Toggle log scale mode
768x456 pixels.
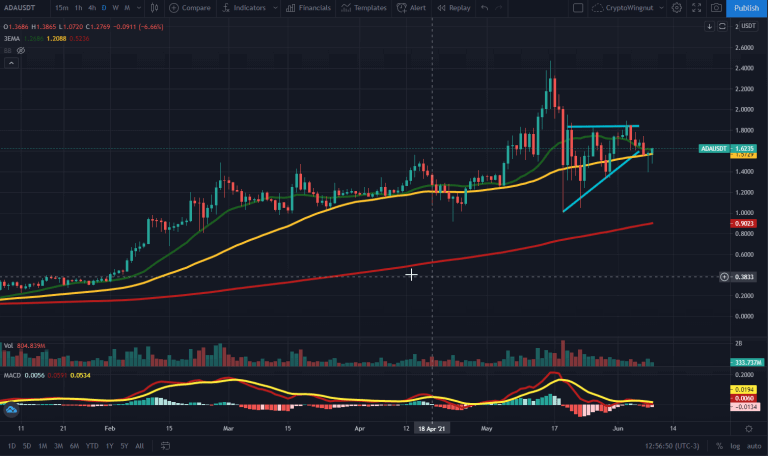[x=735, y=446]
